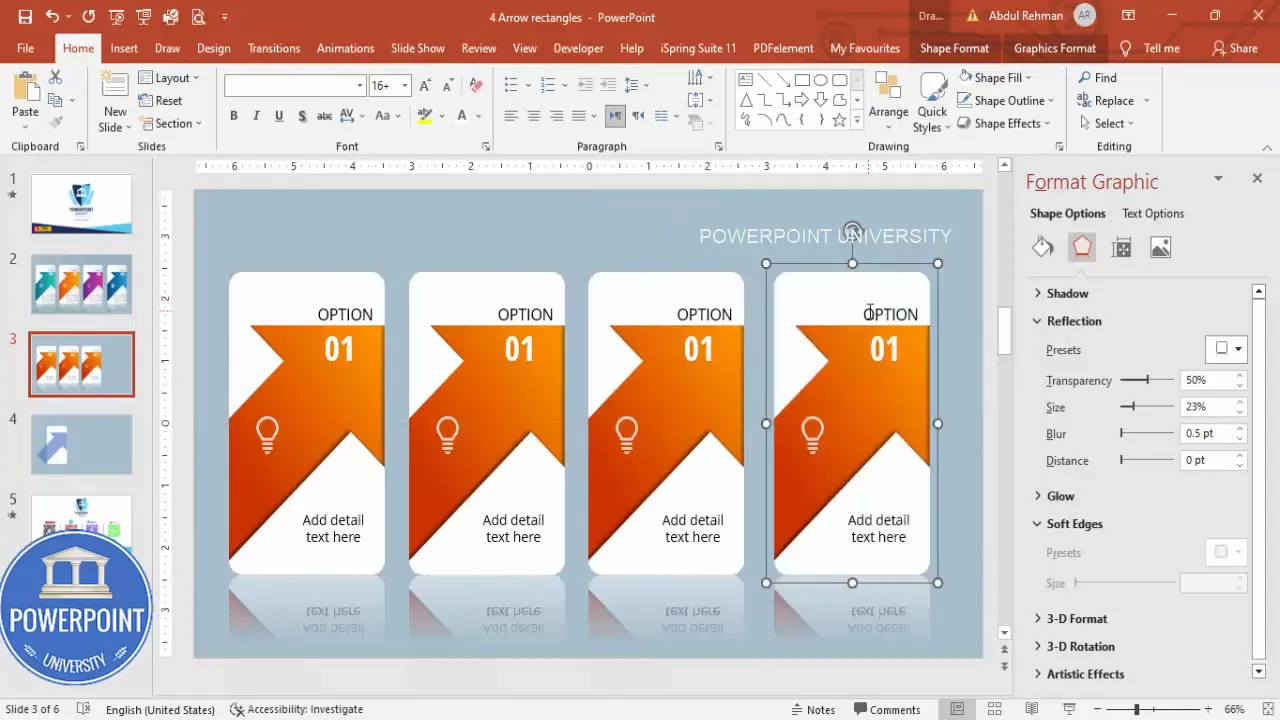Screen dimensions: 1280x720
Task: Switch to Normal view icon
Action: pos(957,709)
